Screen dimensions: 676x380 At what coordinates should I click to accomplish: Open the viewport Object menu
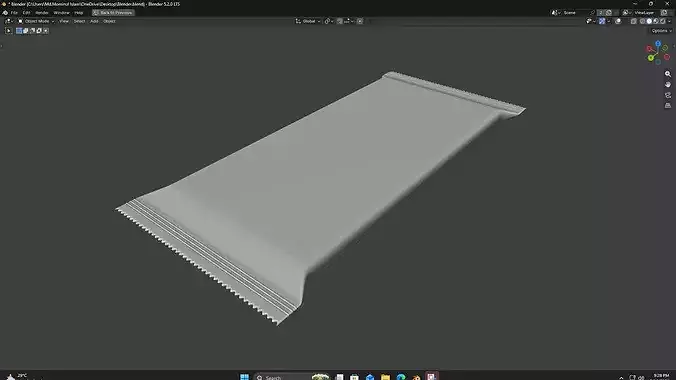click(x=109, y=21)
